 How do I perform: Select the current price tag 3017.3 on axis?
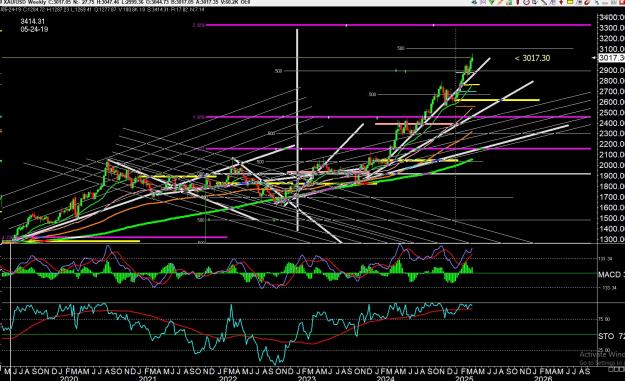pos(612,58)
